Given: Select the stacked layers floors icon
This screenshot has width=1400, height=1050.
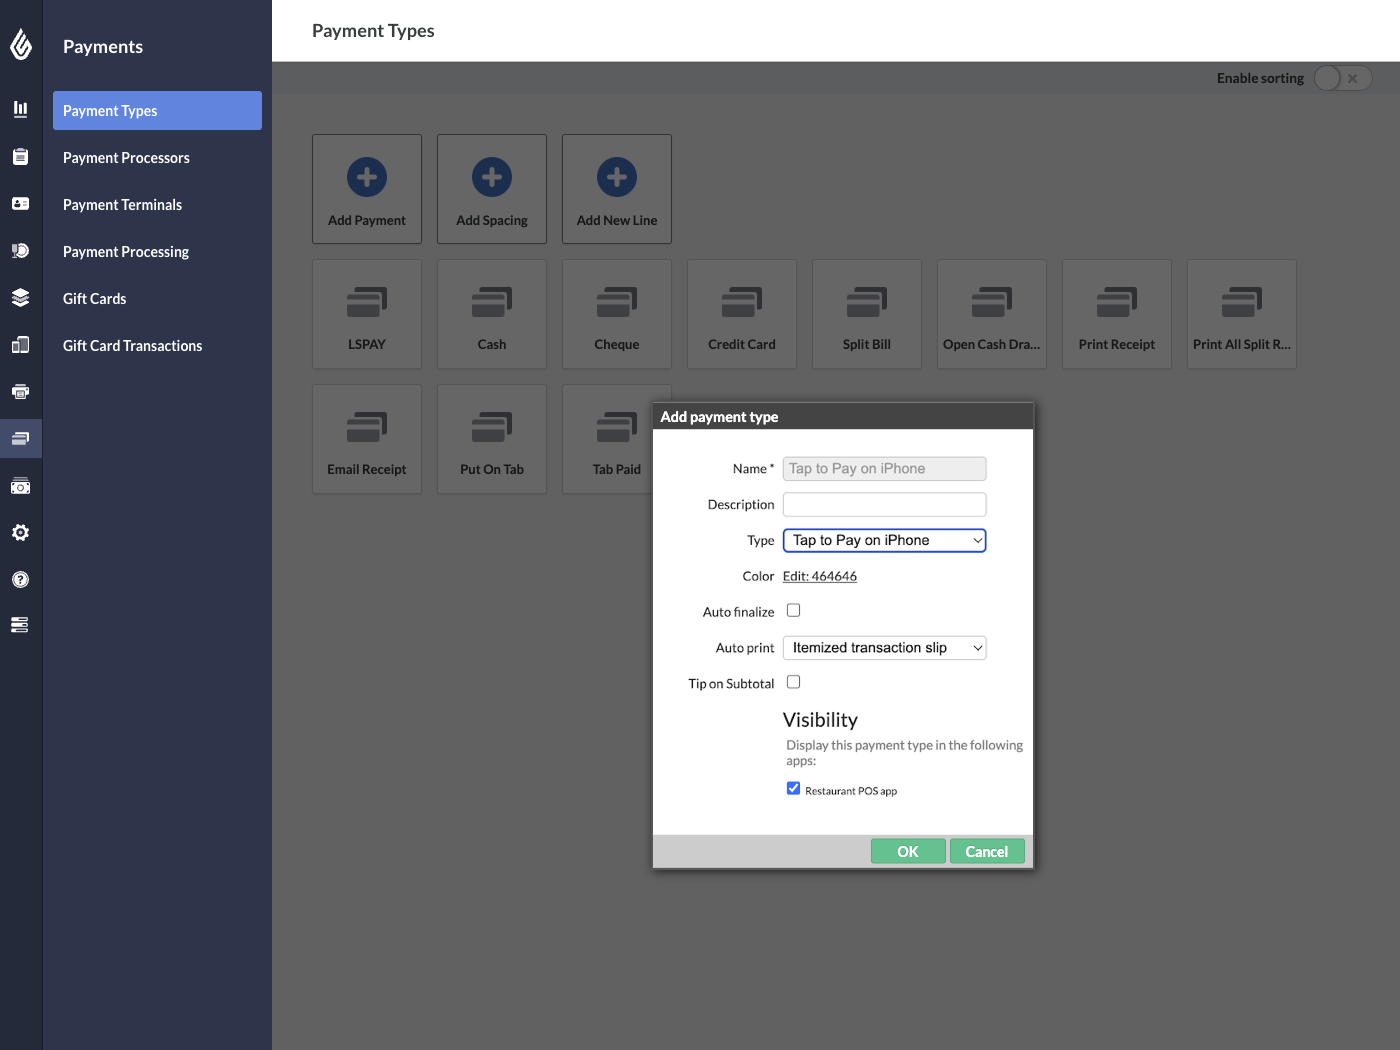Looking at the screenshot, I should point(21,297).
